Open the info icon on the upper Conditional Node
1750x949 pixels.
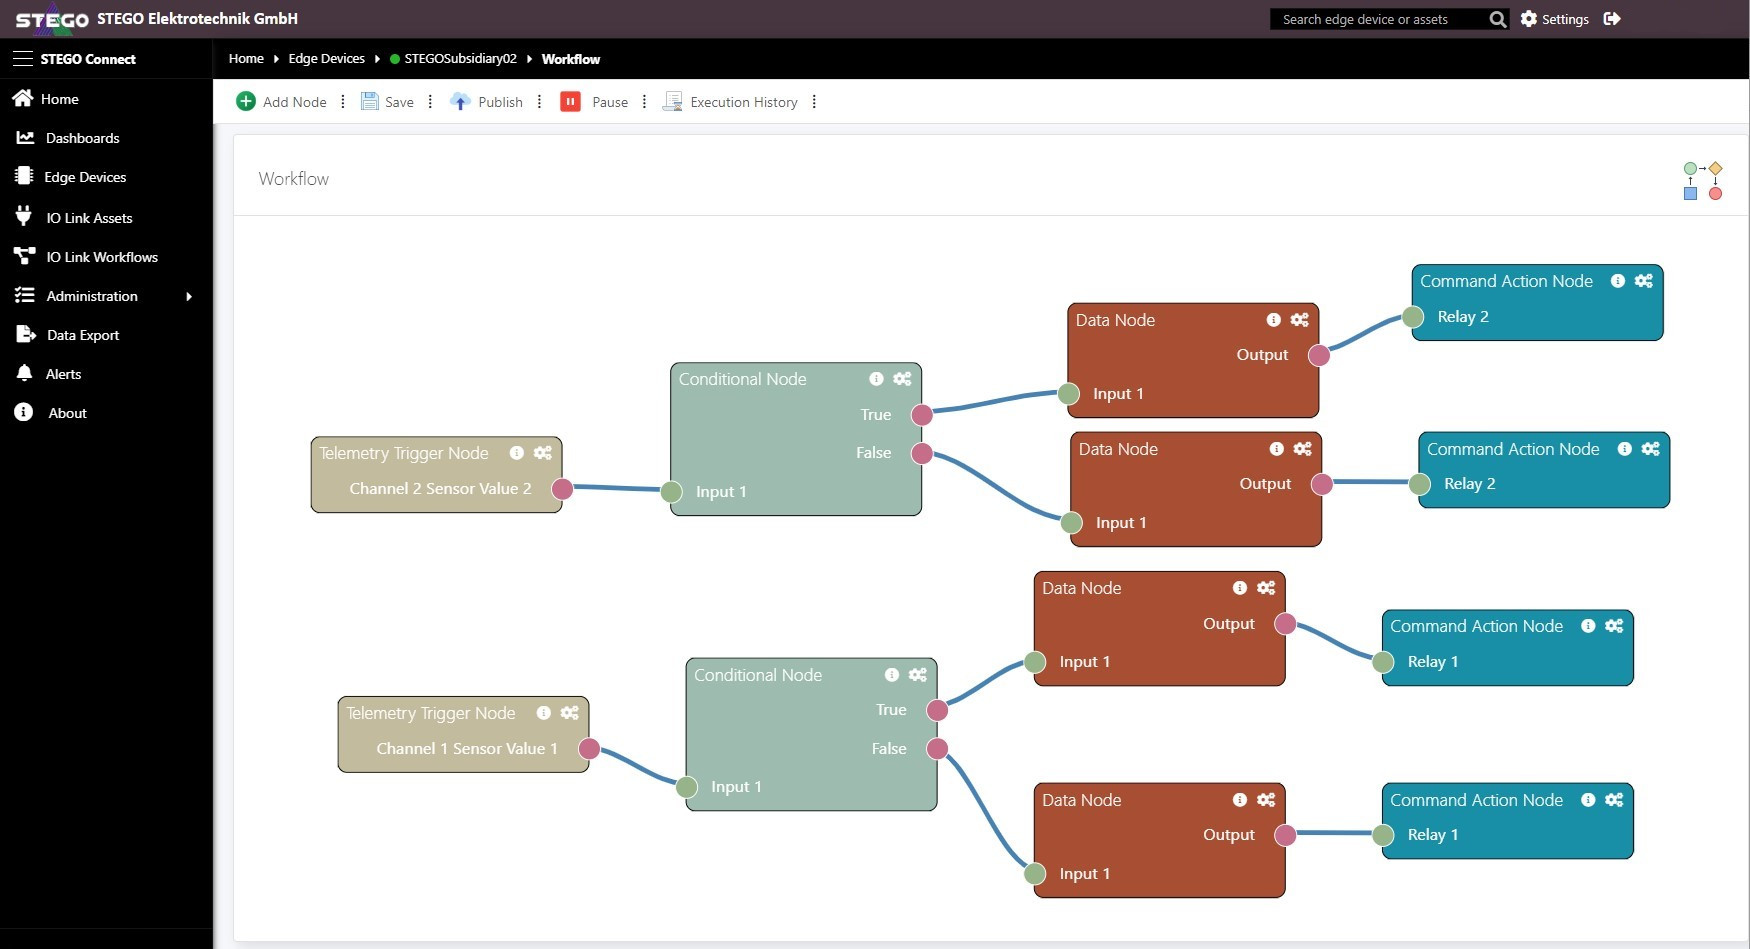click(x=877, y=379)
